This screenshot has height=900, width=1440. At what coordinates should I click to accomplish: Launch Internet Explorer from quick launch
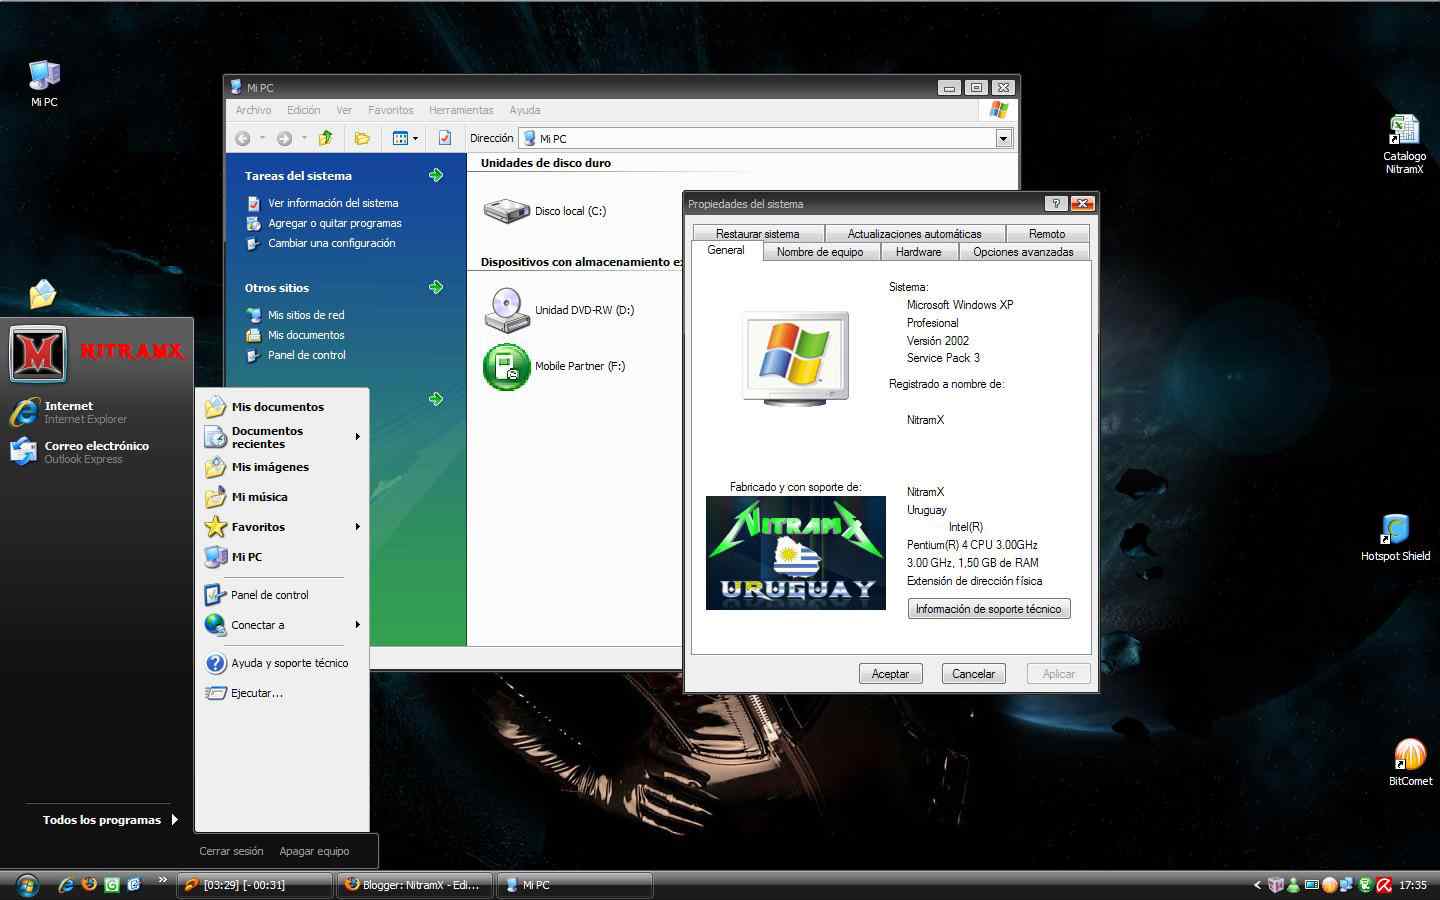pyautogui.click(x=66, y=885)
